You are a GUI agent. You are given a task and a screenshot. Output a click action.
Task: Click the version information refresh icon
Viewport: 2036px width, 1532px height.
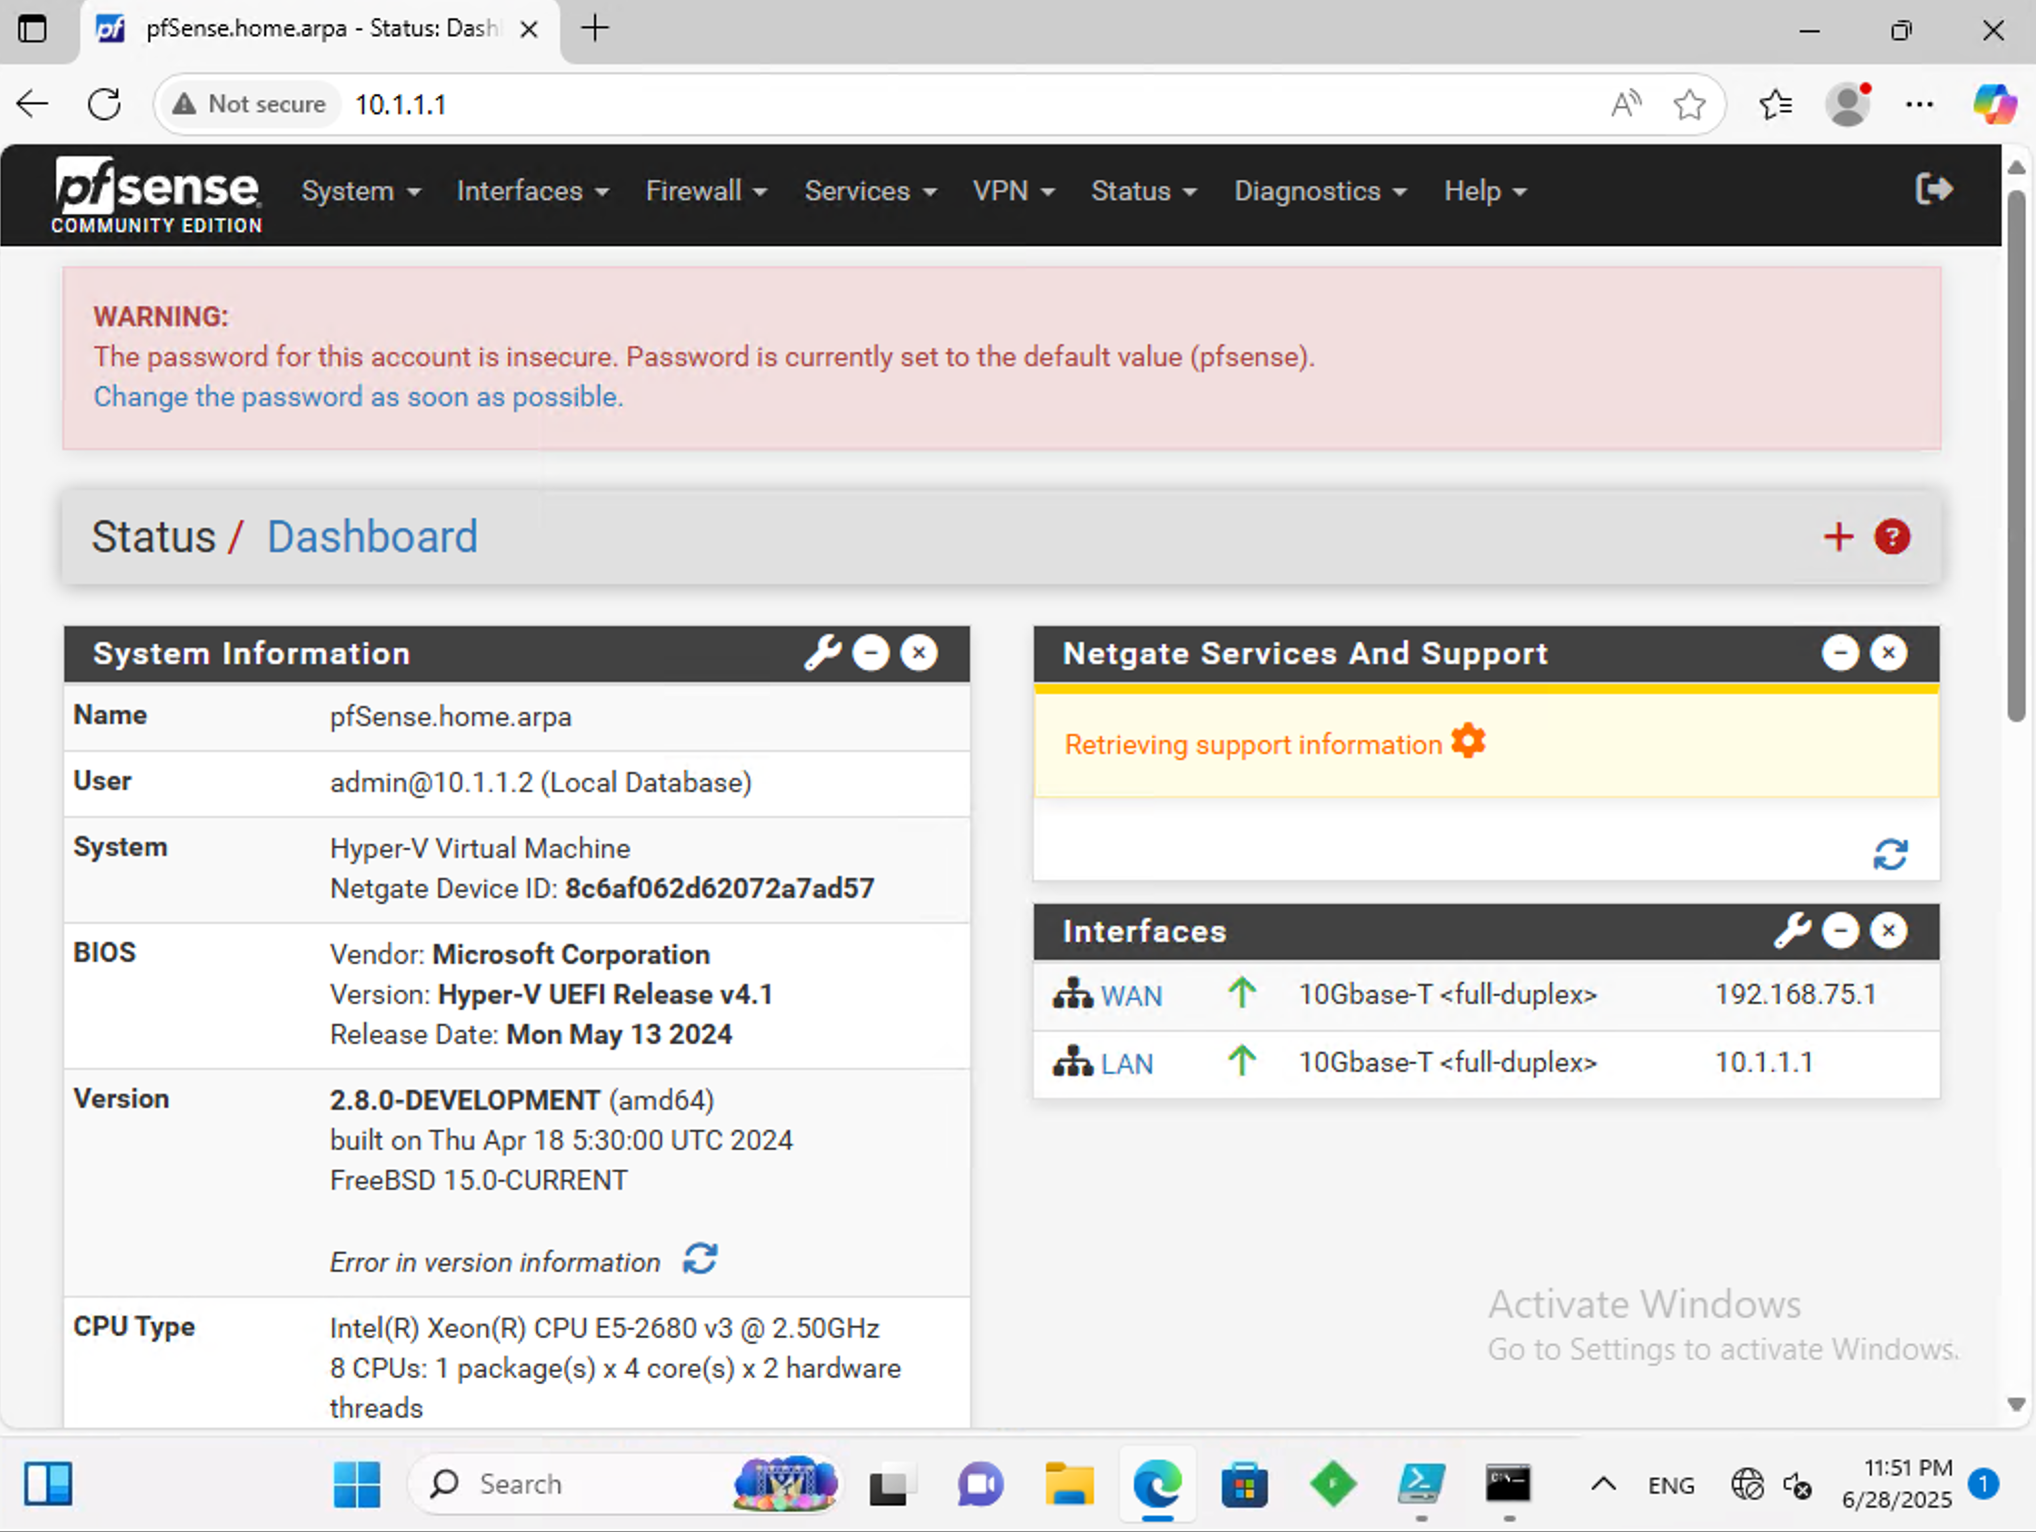[700, 1259]
